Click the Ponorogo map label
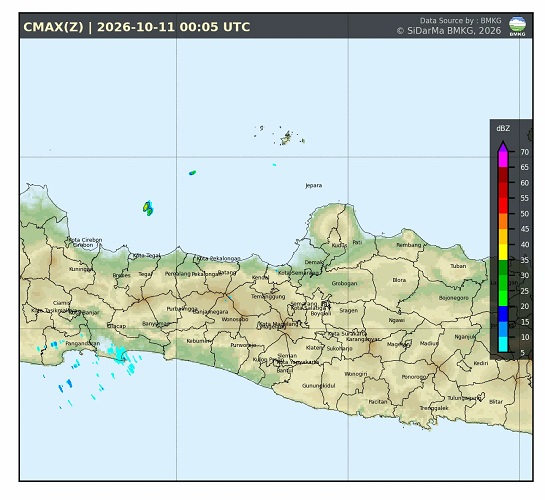This screenshot has height=500, width=545. pyautogui.click(x=414, y=377)
